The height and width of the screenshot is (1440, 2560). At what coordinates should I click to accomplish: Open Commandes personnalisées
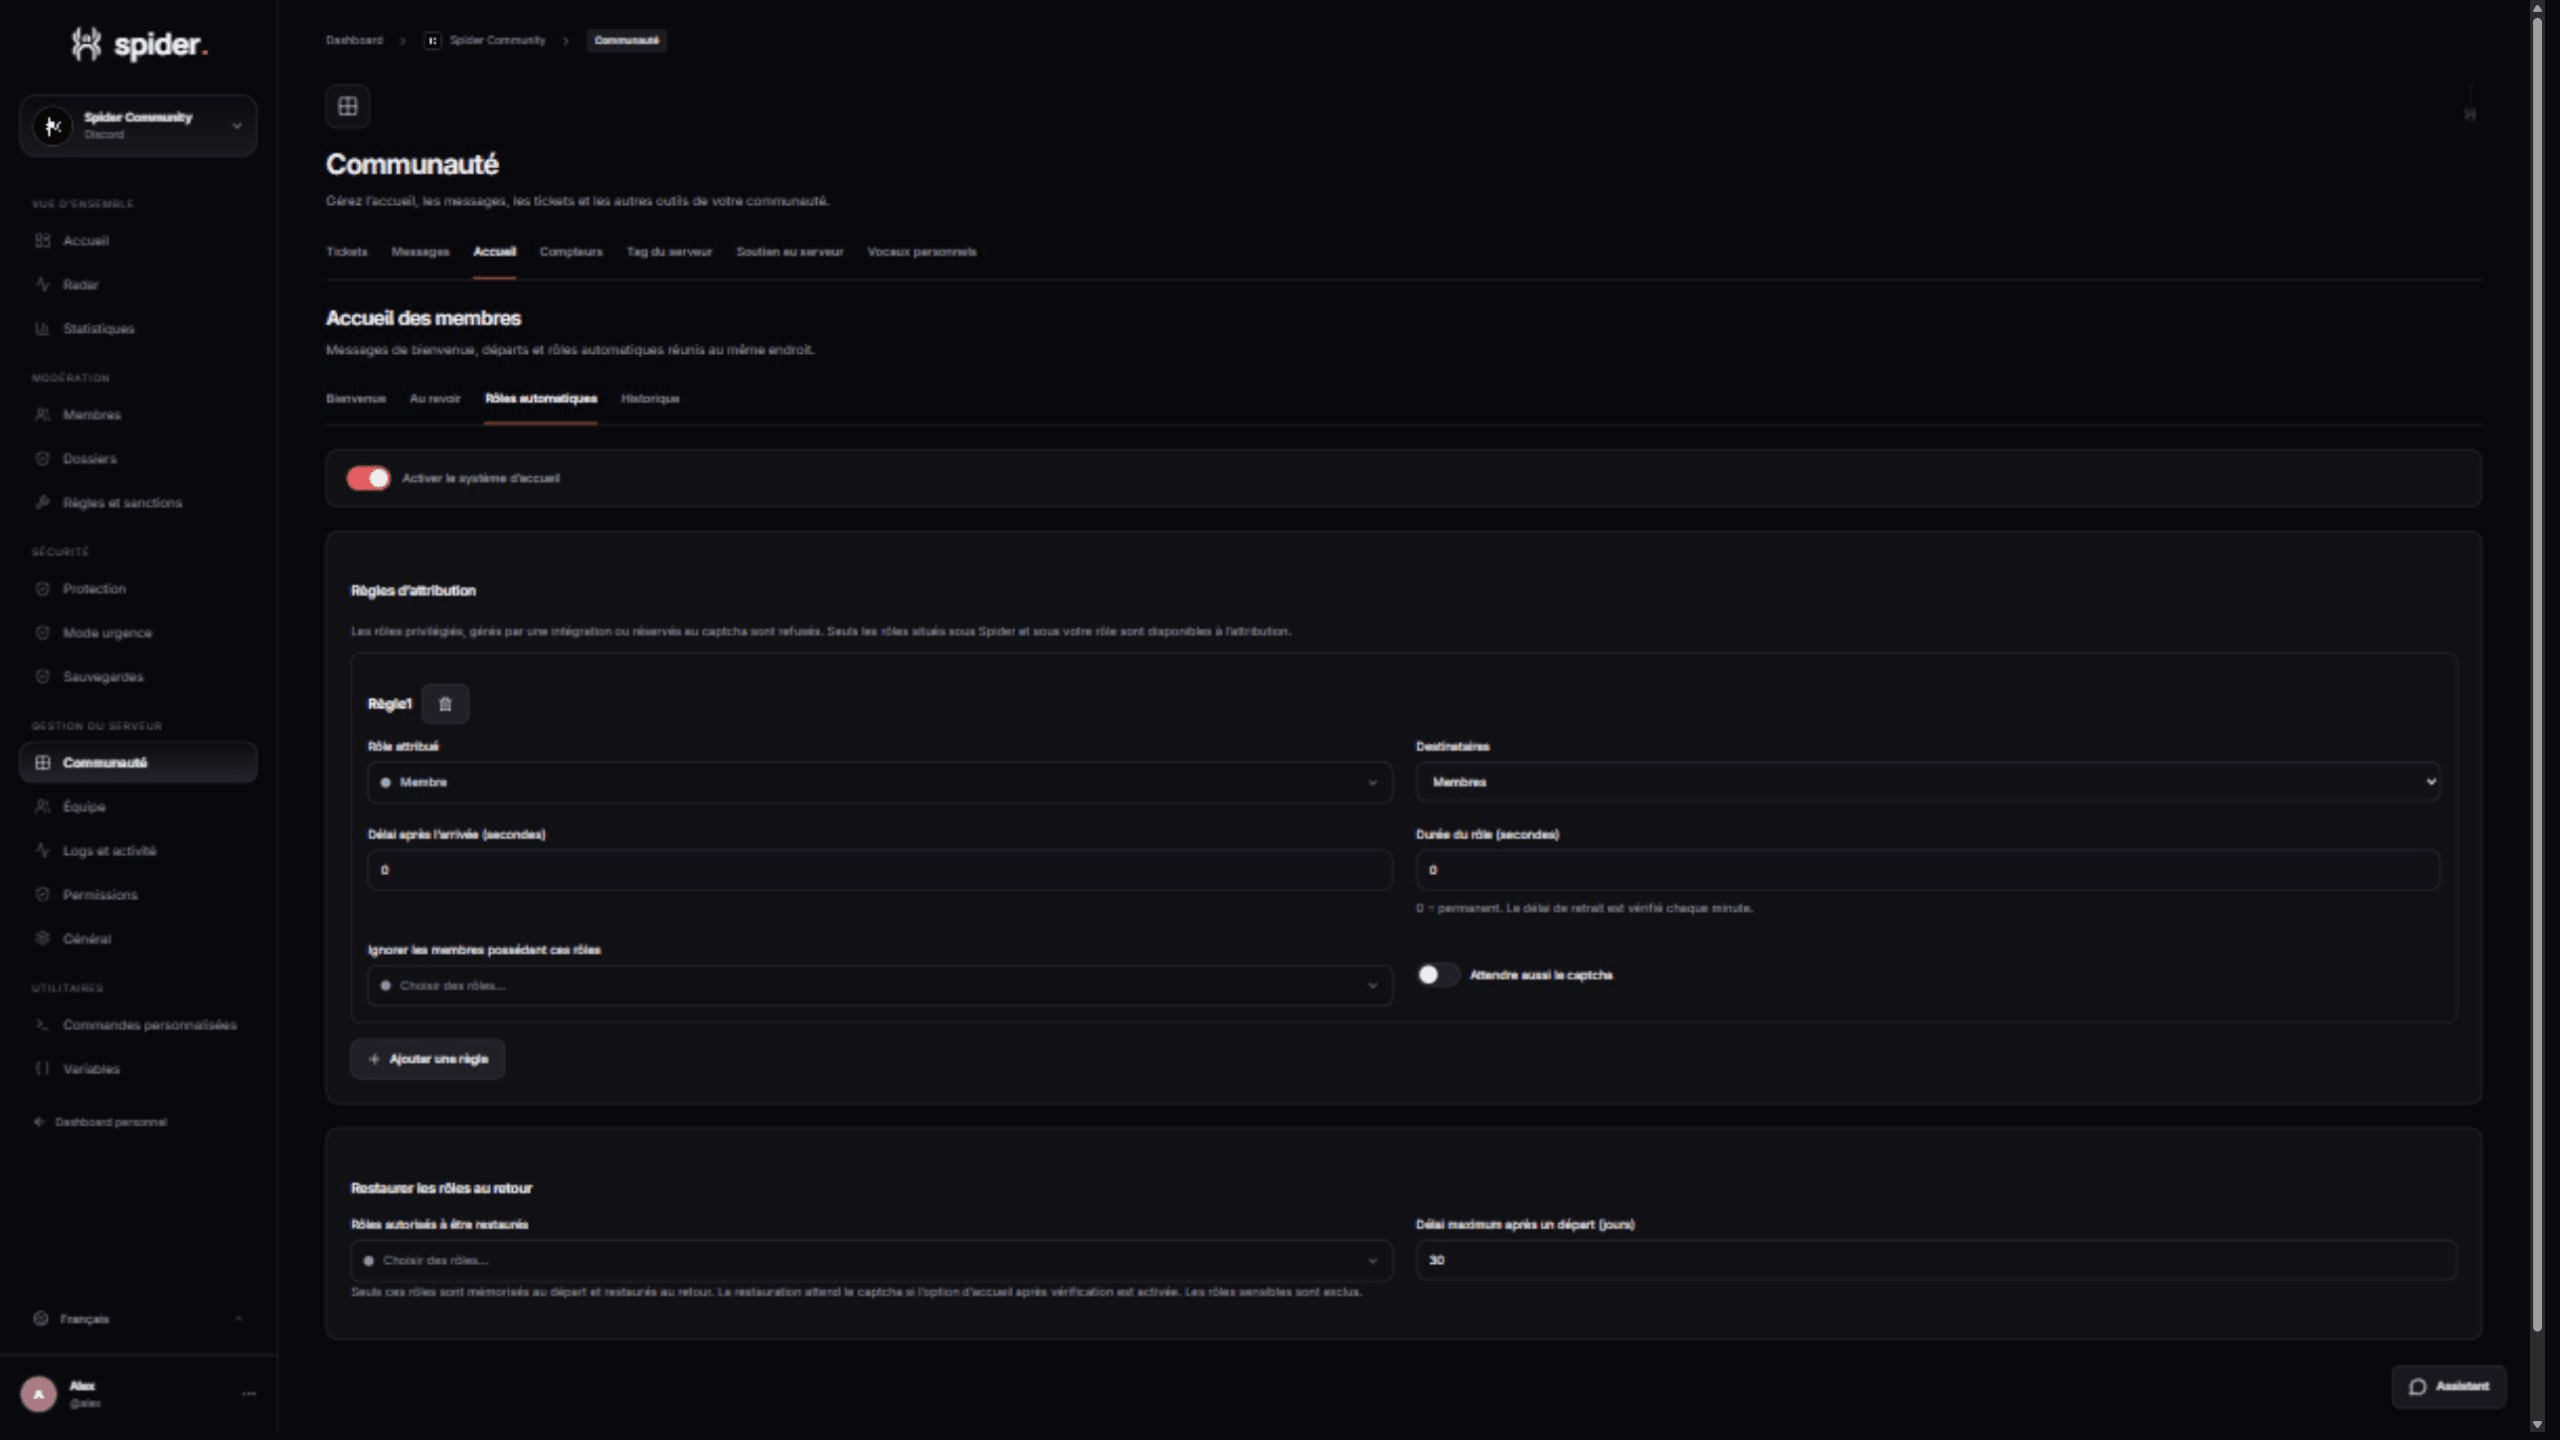point(138,1025)
